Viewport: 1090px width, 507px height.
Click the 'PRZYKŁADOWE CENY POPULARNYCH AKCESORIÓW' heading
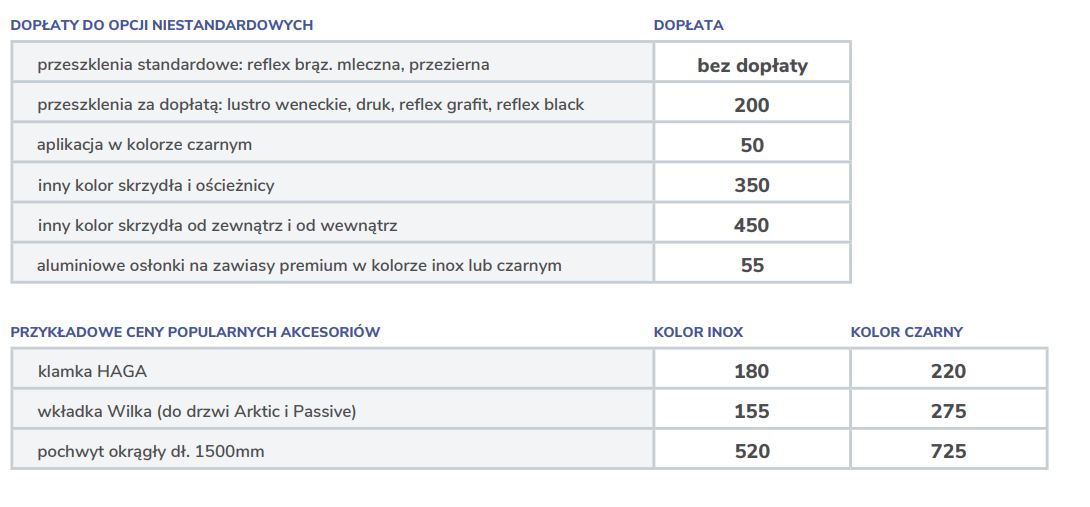click(x=195, y=332)
